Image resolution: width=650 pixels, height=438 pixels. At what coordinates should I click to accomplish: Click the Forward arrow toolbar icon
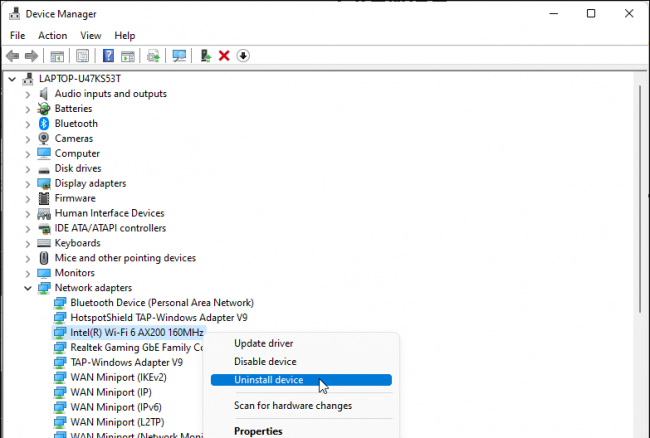[32, 56]
